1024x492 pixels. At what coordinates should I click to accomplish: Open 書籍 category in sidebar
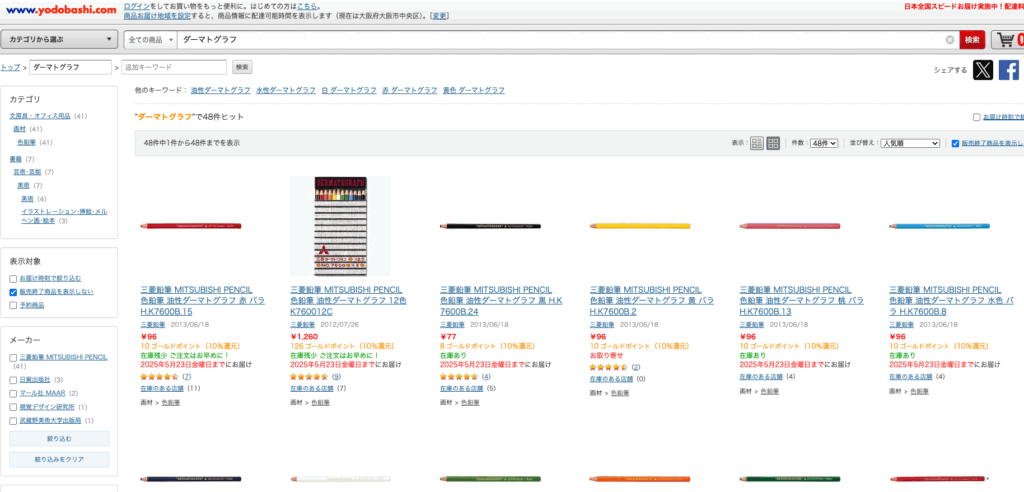(x=16, y=159)
